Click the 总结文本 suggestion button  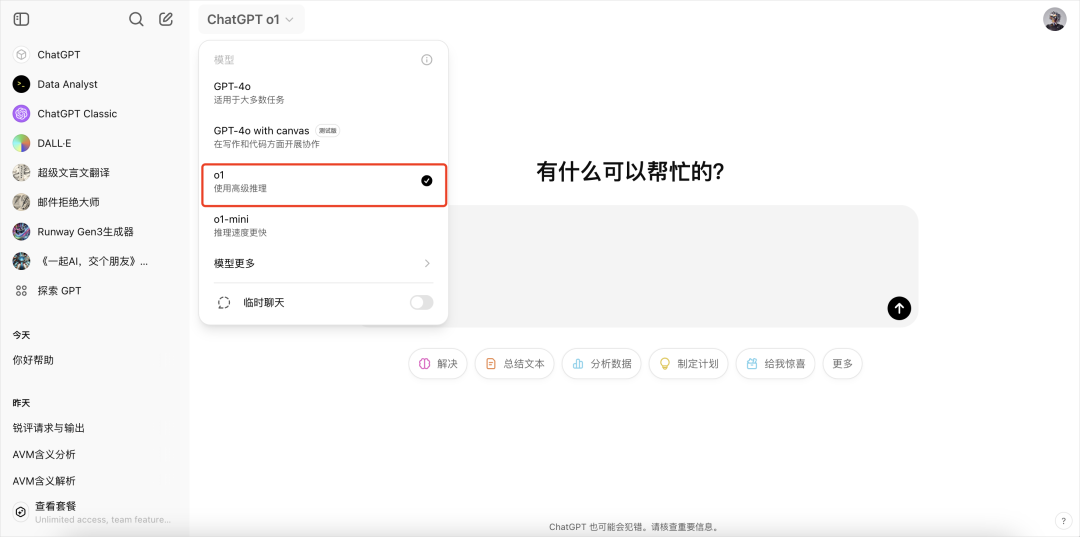pos(515,364)
